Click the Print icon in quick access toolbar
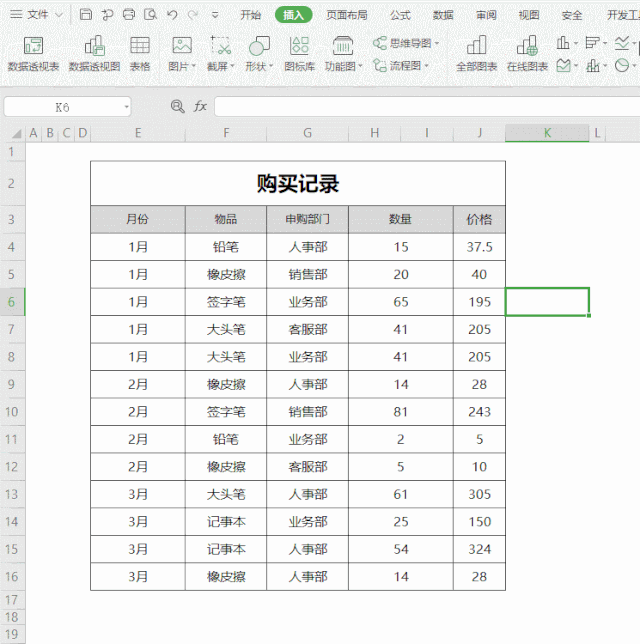The image size is (640, 644). tap(129, 15)
